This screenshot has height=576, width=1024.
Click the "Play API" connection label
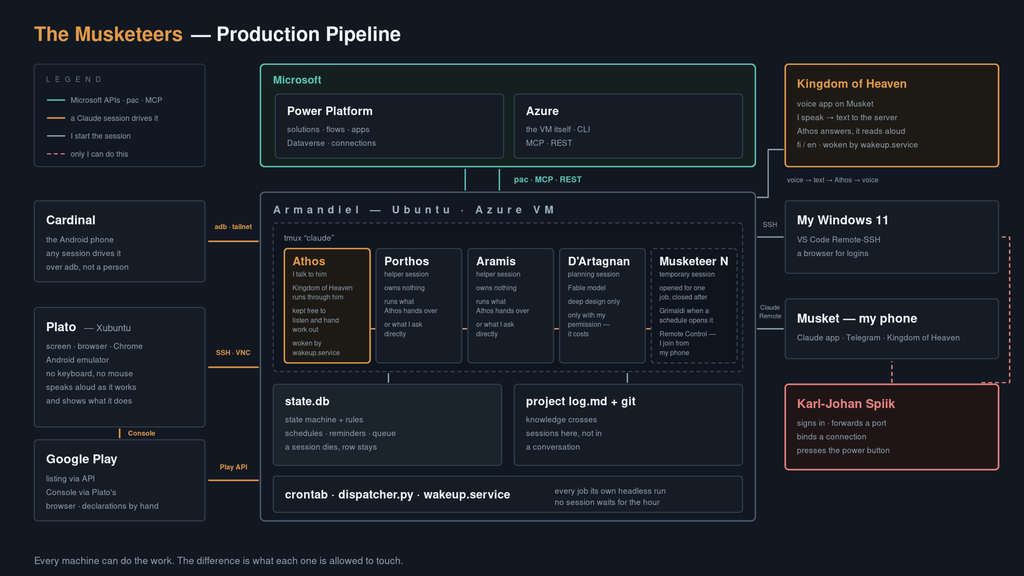[x=233, y=467]
